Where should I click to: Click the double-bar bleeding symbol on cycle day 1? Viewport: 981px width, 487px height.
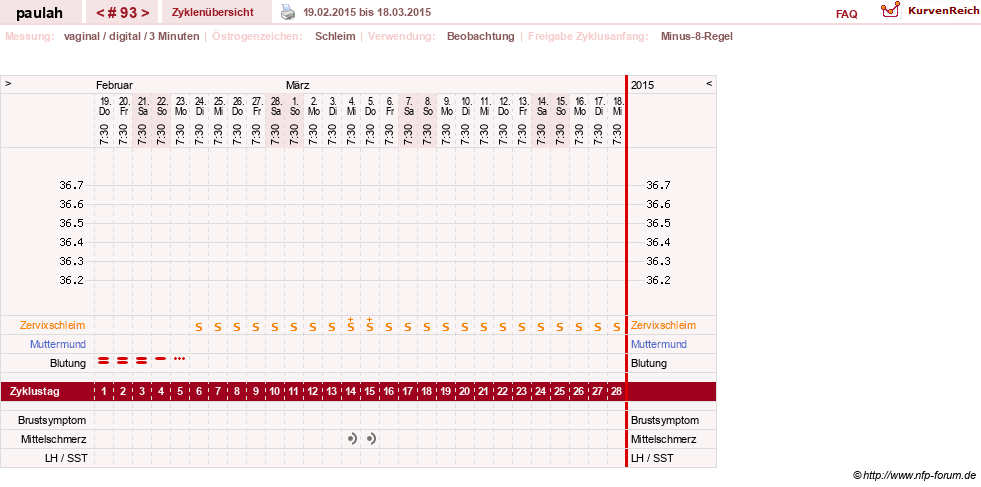point(104,360)
